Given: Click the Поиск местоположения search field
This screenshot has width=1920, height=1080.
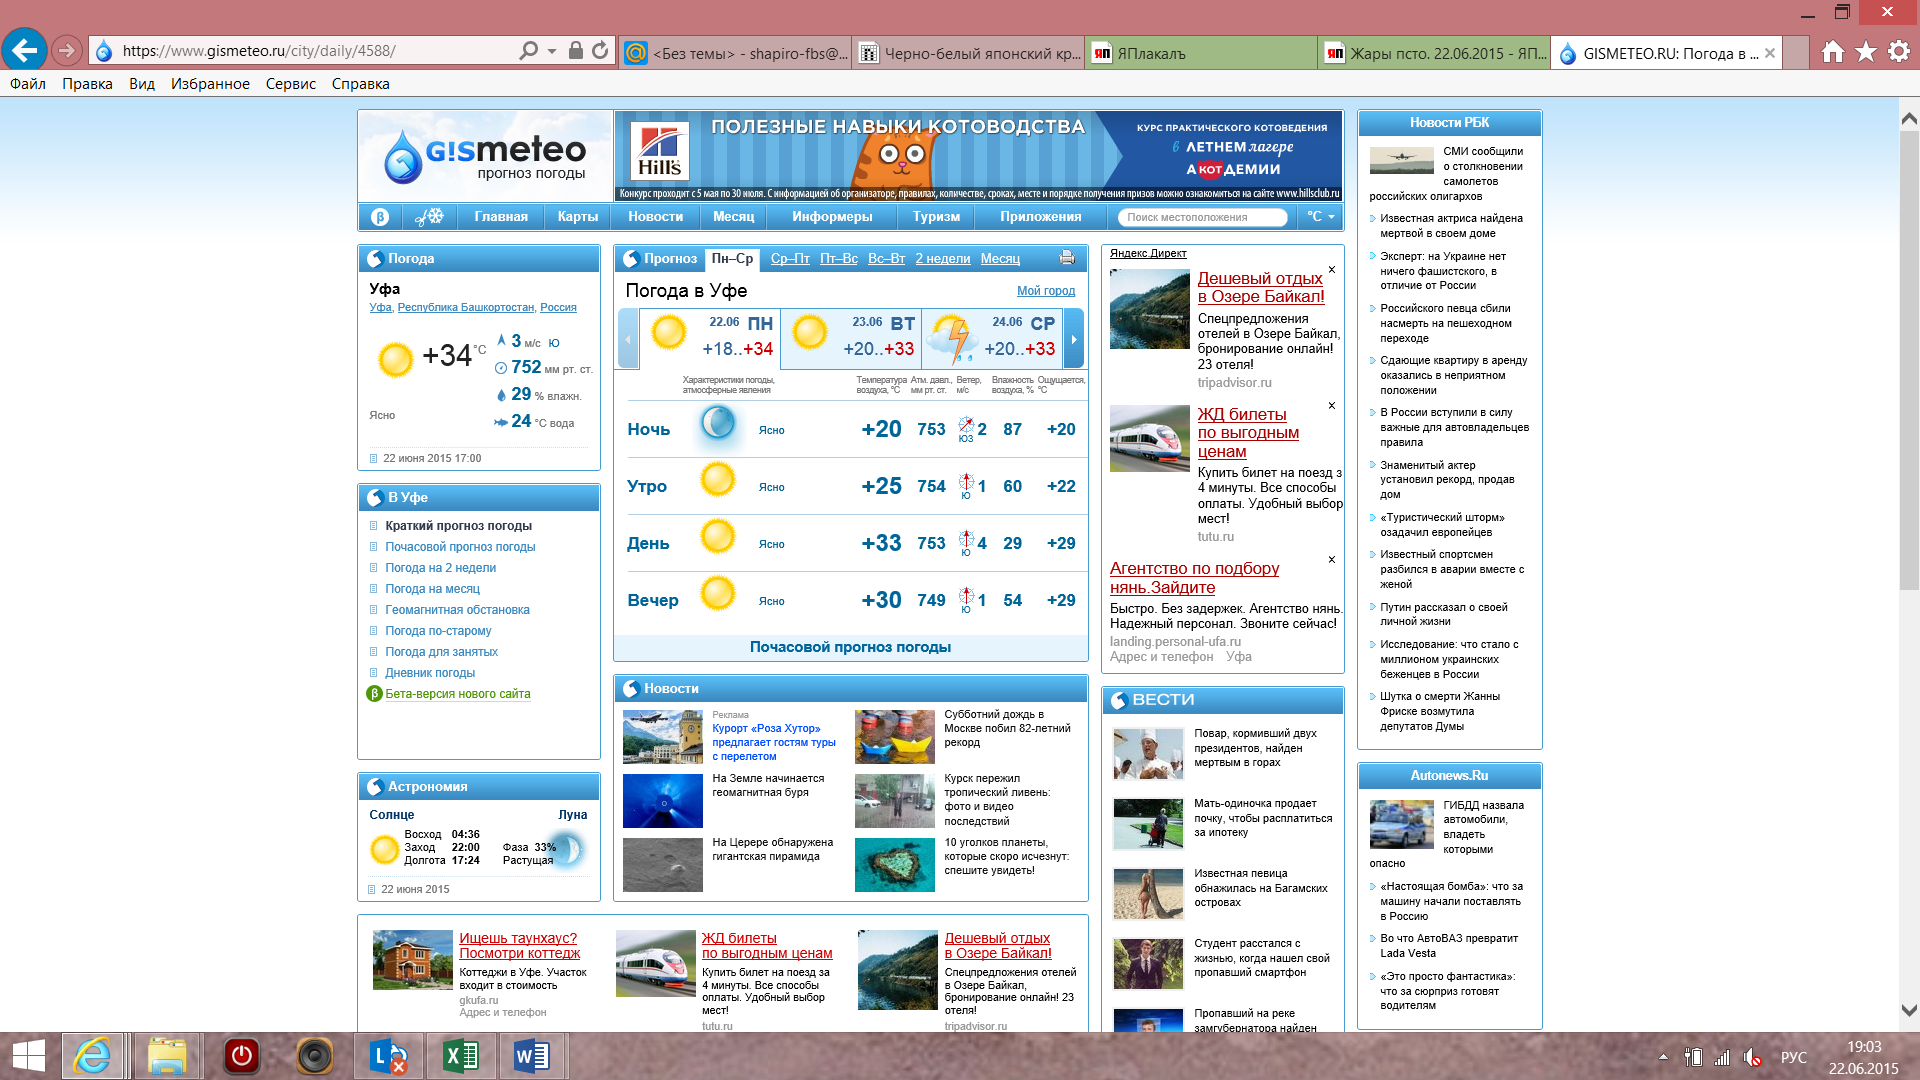Looking at the screenshot, I should click(1202, 217).
